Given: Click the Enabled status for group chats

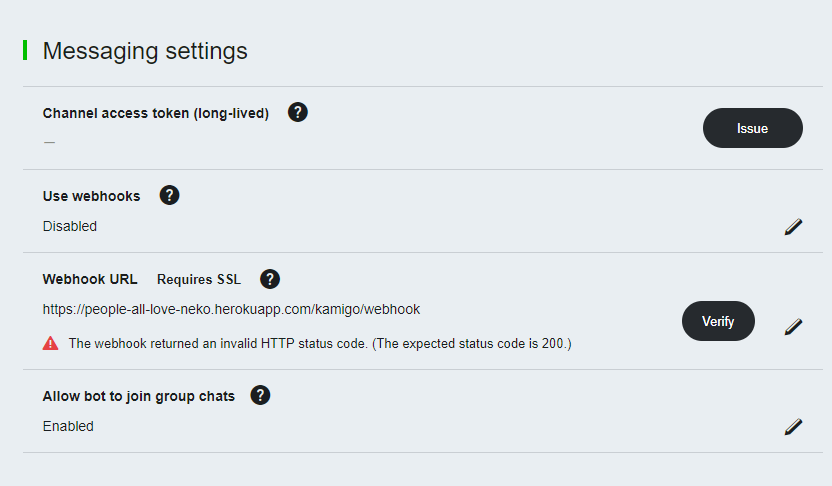Looking at the screenshot, I should (68, 426).
